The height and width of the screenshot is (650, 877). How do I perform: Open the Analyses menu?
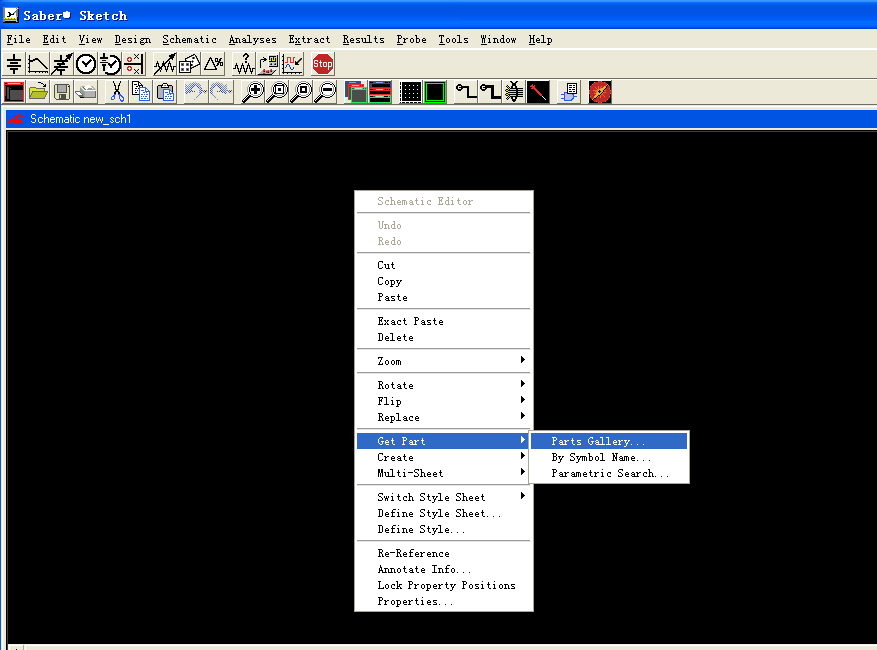click(252, 40)
